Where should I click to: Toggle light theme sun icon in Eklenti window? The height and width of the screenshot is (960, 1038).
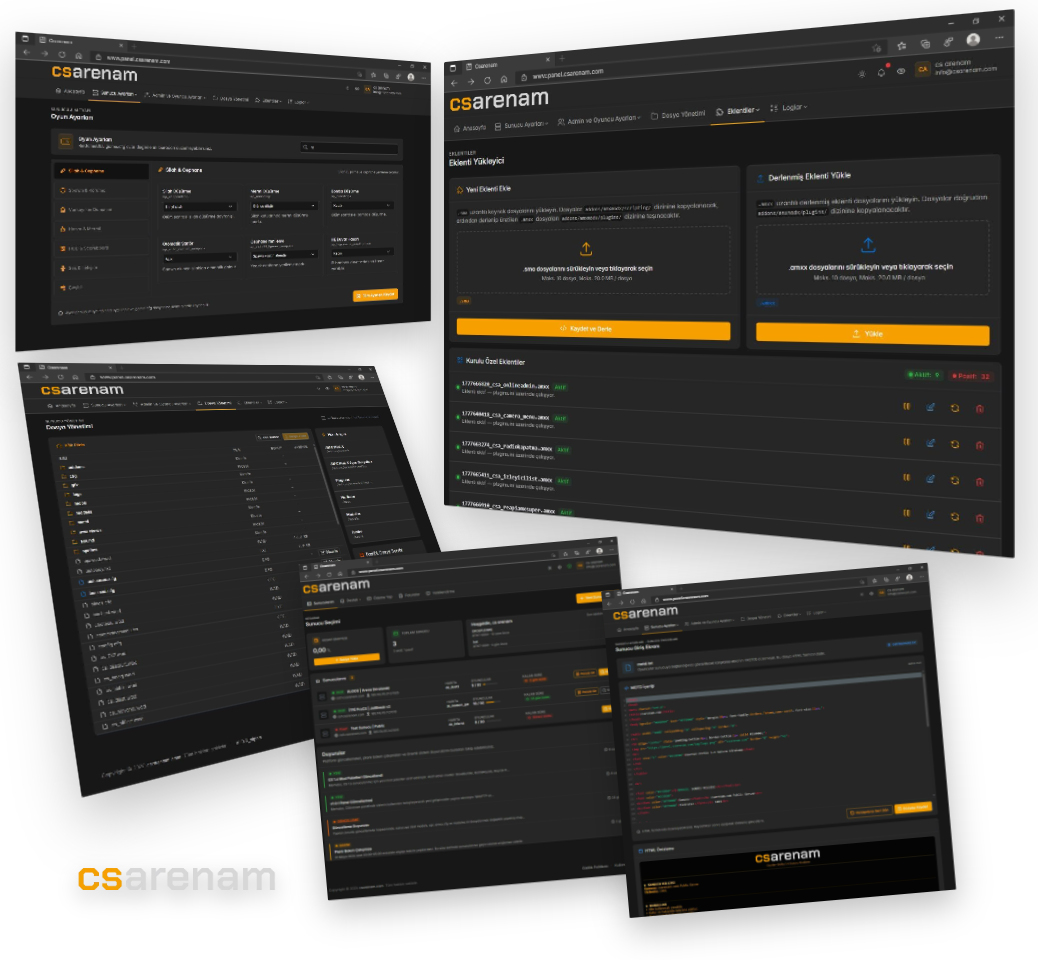[861, 73]
